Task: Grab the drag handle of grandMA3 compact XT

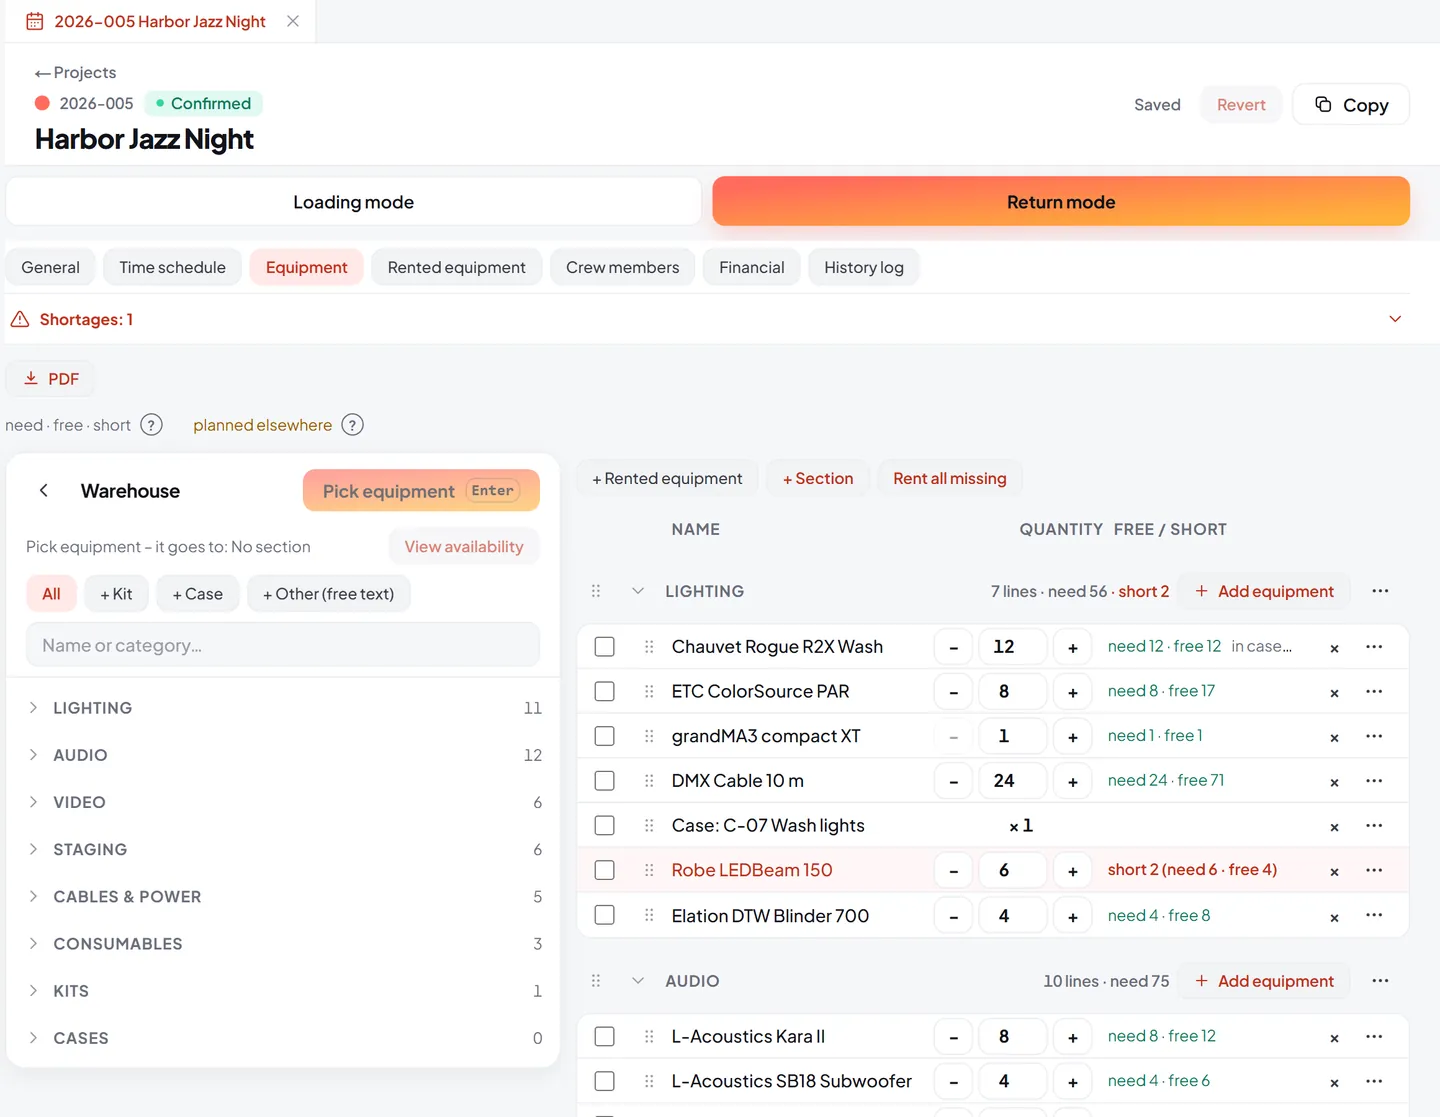Action: click(x=649, y=736)
